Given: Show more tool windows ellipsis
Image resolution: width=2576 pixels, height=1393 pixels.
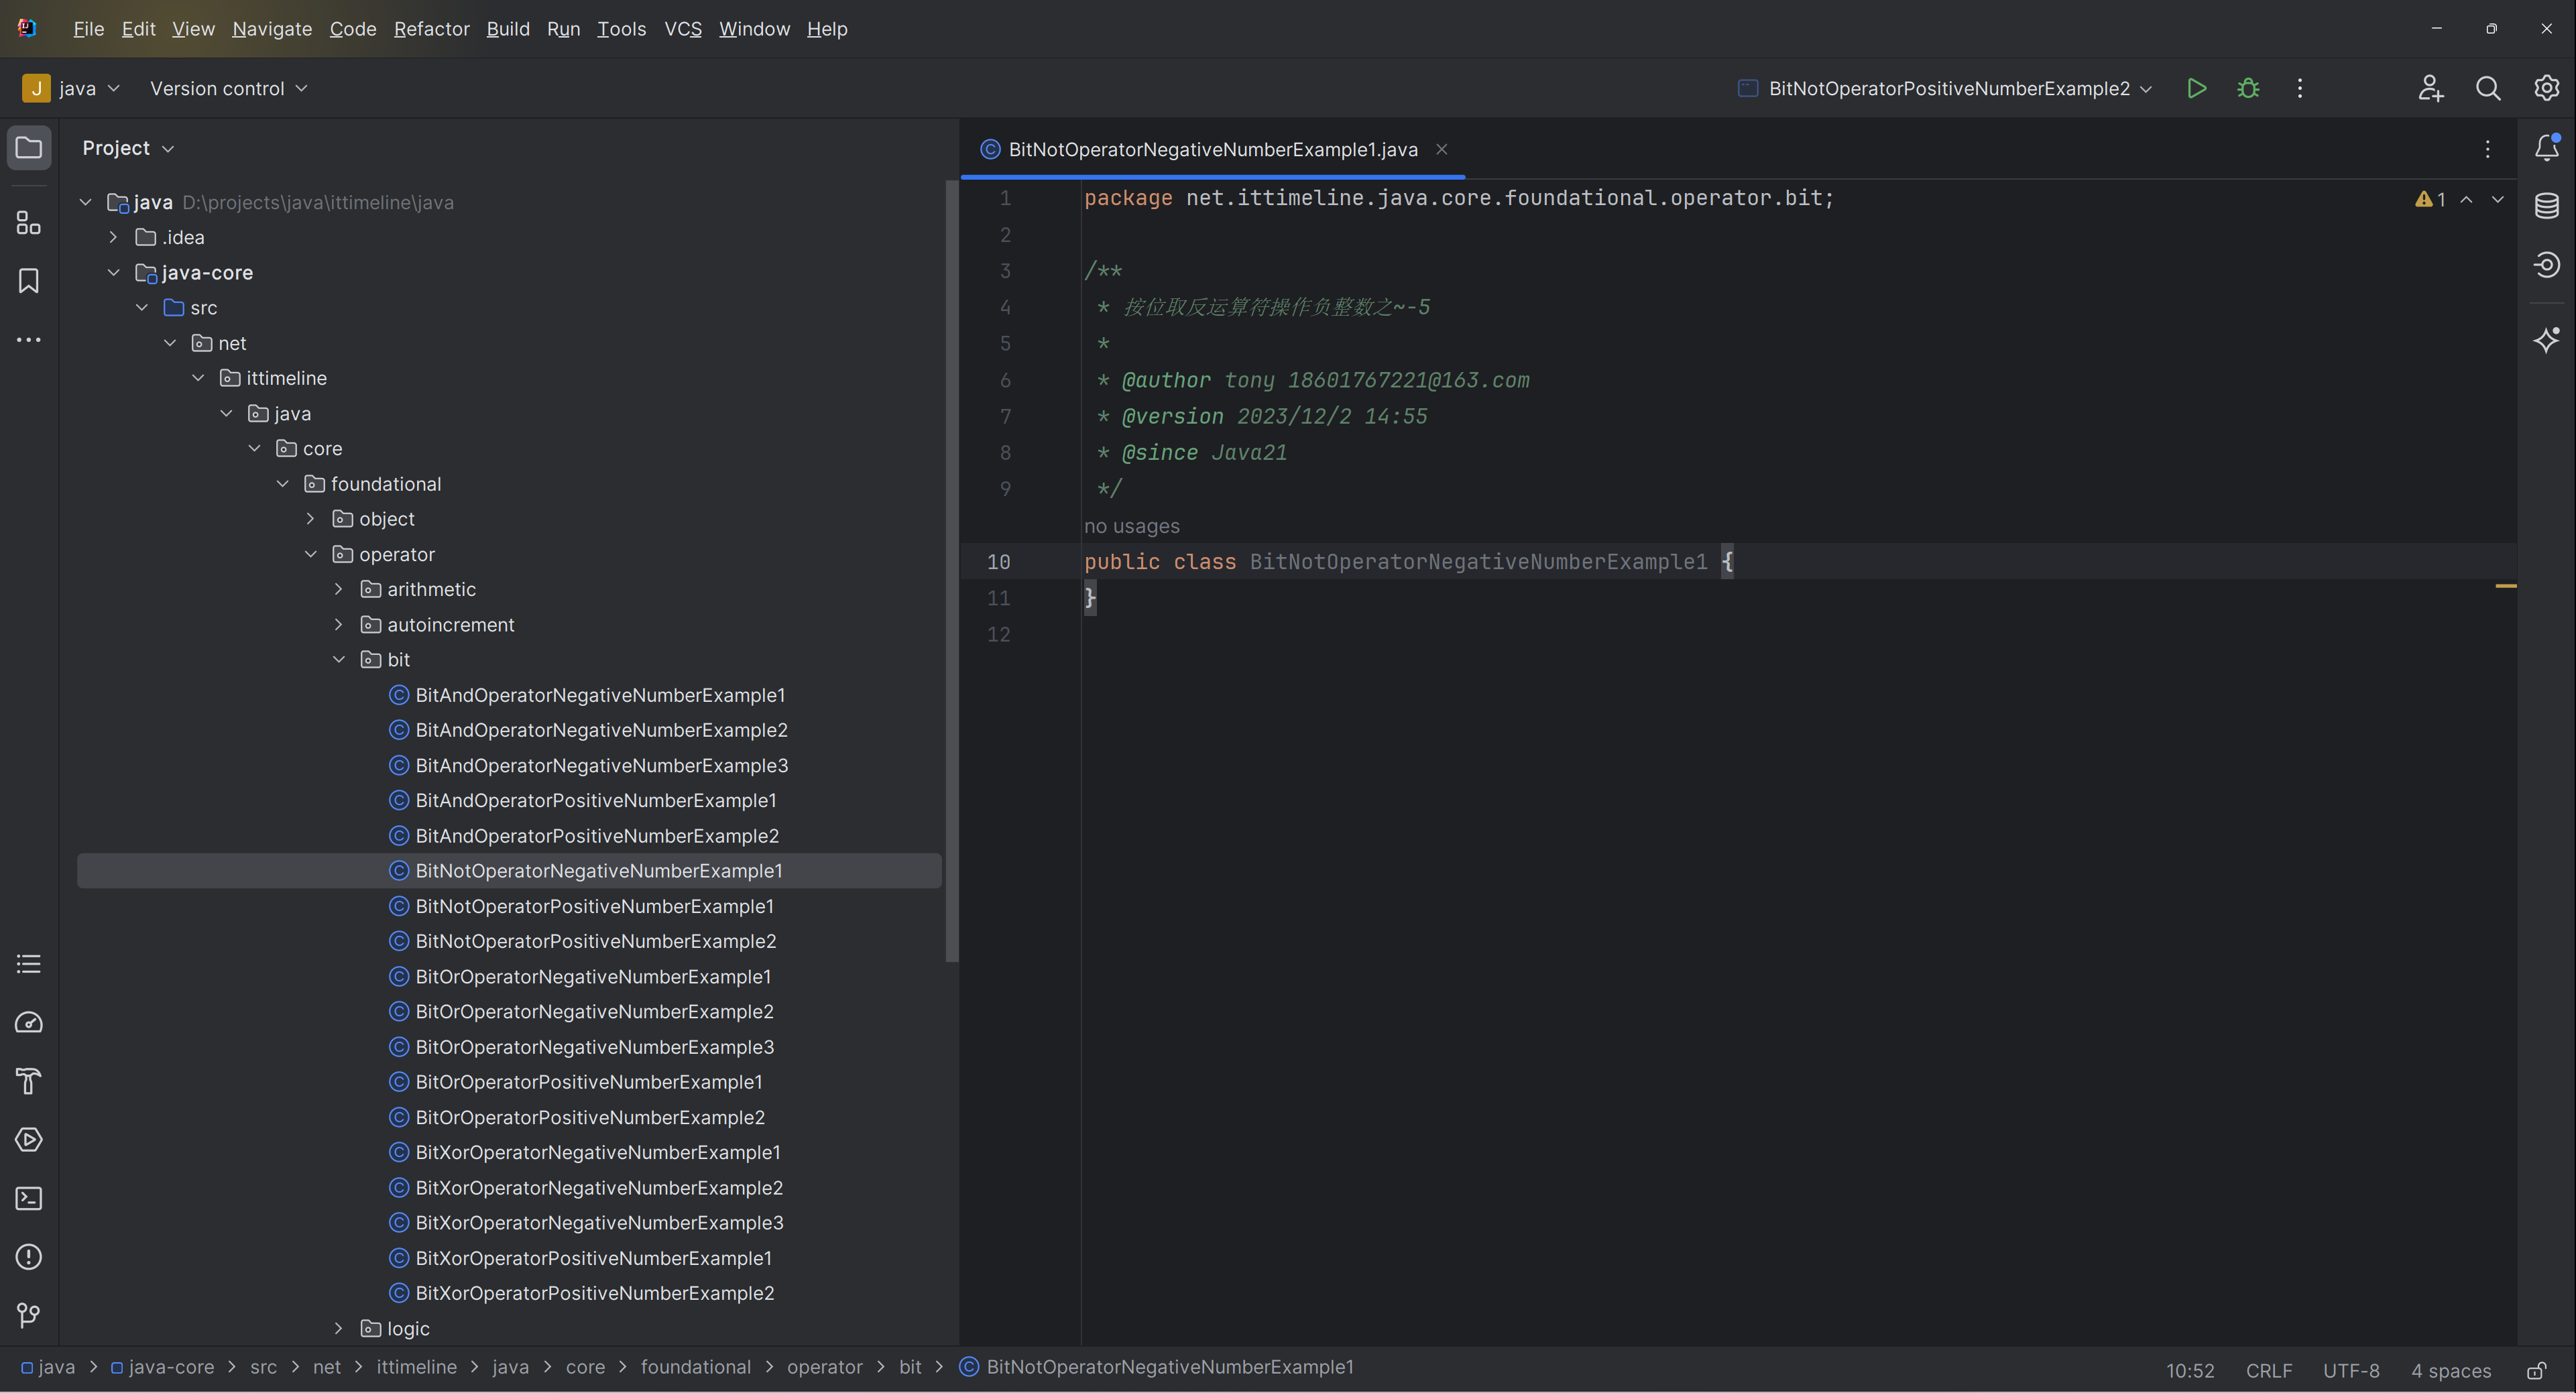Looking at the screenshot, I should 29,340.
